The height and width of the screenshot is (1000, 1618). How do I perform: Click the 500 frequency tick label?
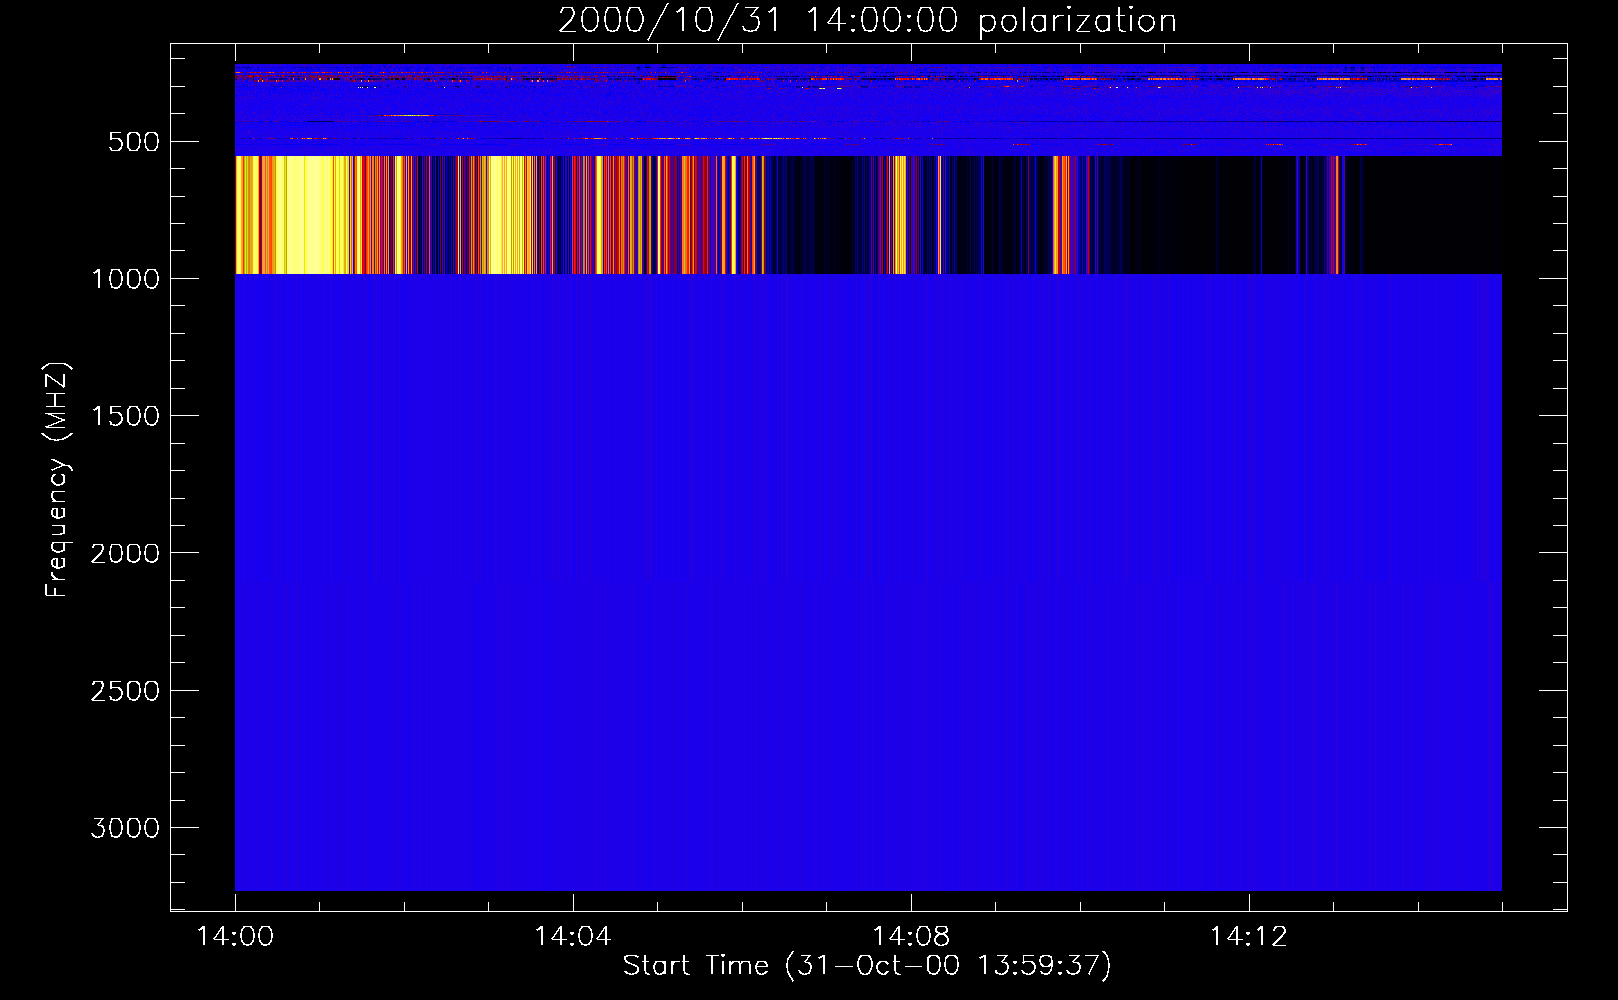(x=134, y=142)
